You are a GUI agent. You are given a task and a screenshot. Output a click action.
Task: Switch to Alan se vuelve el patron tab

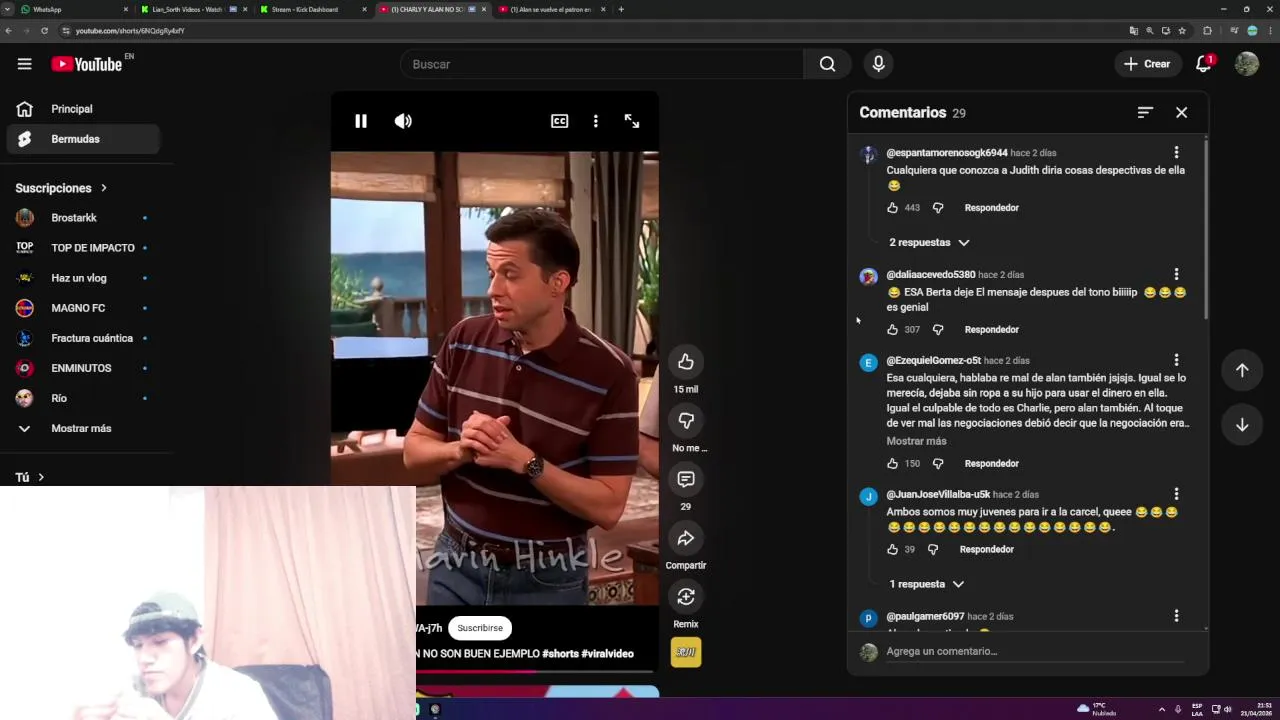pos(551,9)
